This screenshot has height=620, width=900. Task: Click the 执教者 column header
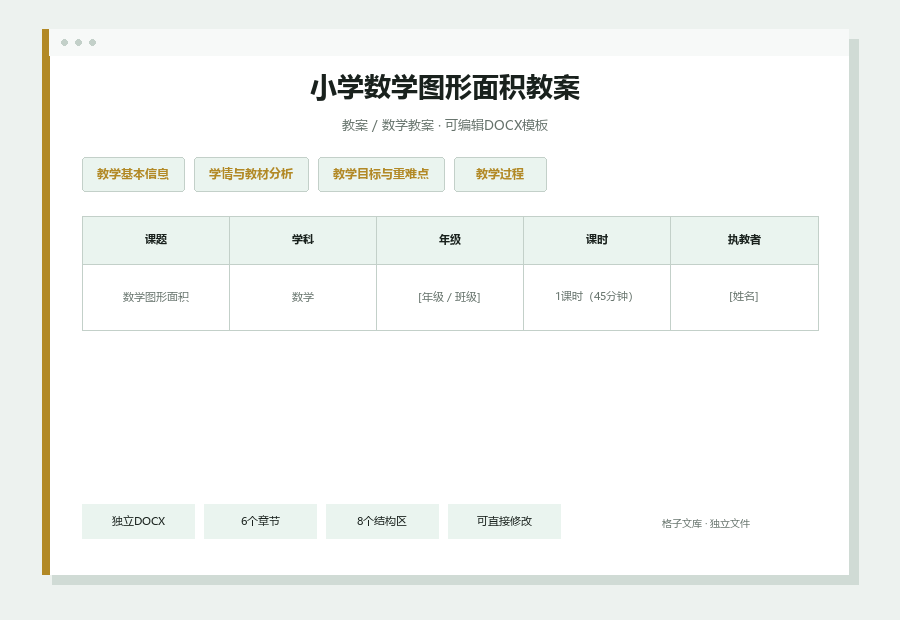coord(744,240)
